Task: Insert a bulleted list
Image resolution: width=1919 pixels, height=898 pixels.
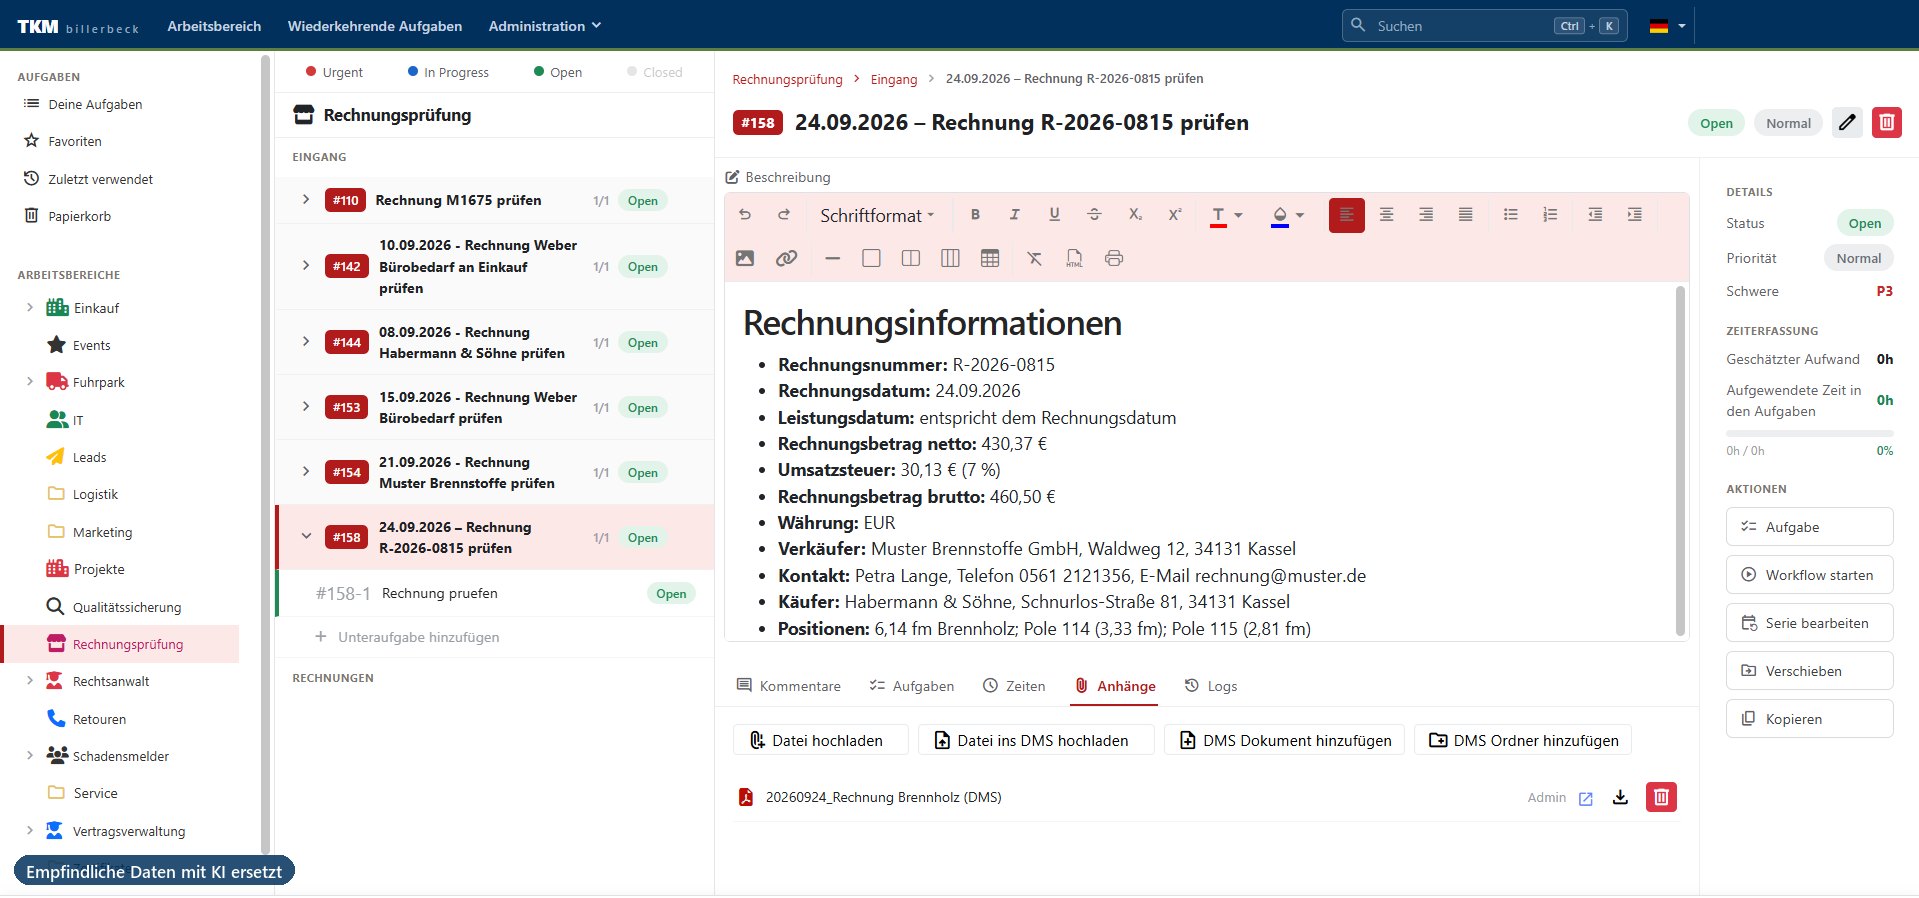Action: 1510,215
